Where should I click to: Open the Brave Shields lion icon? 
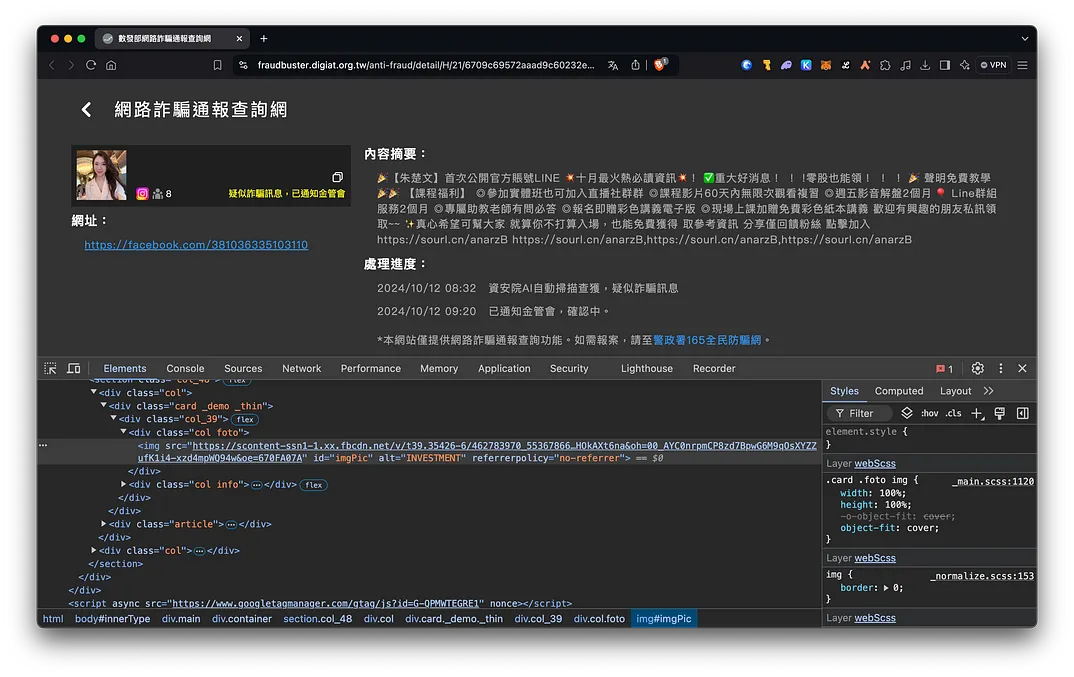coord(660,64)
